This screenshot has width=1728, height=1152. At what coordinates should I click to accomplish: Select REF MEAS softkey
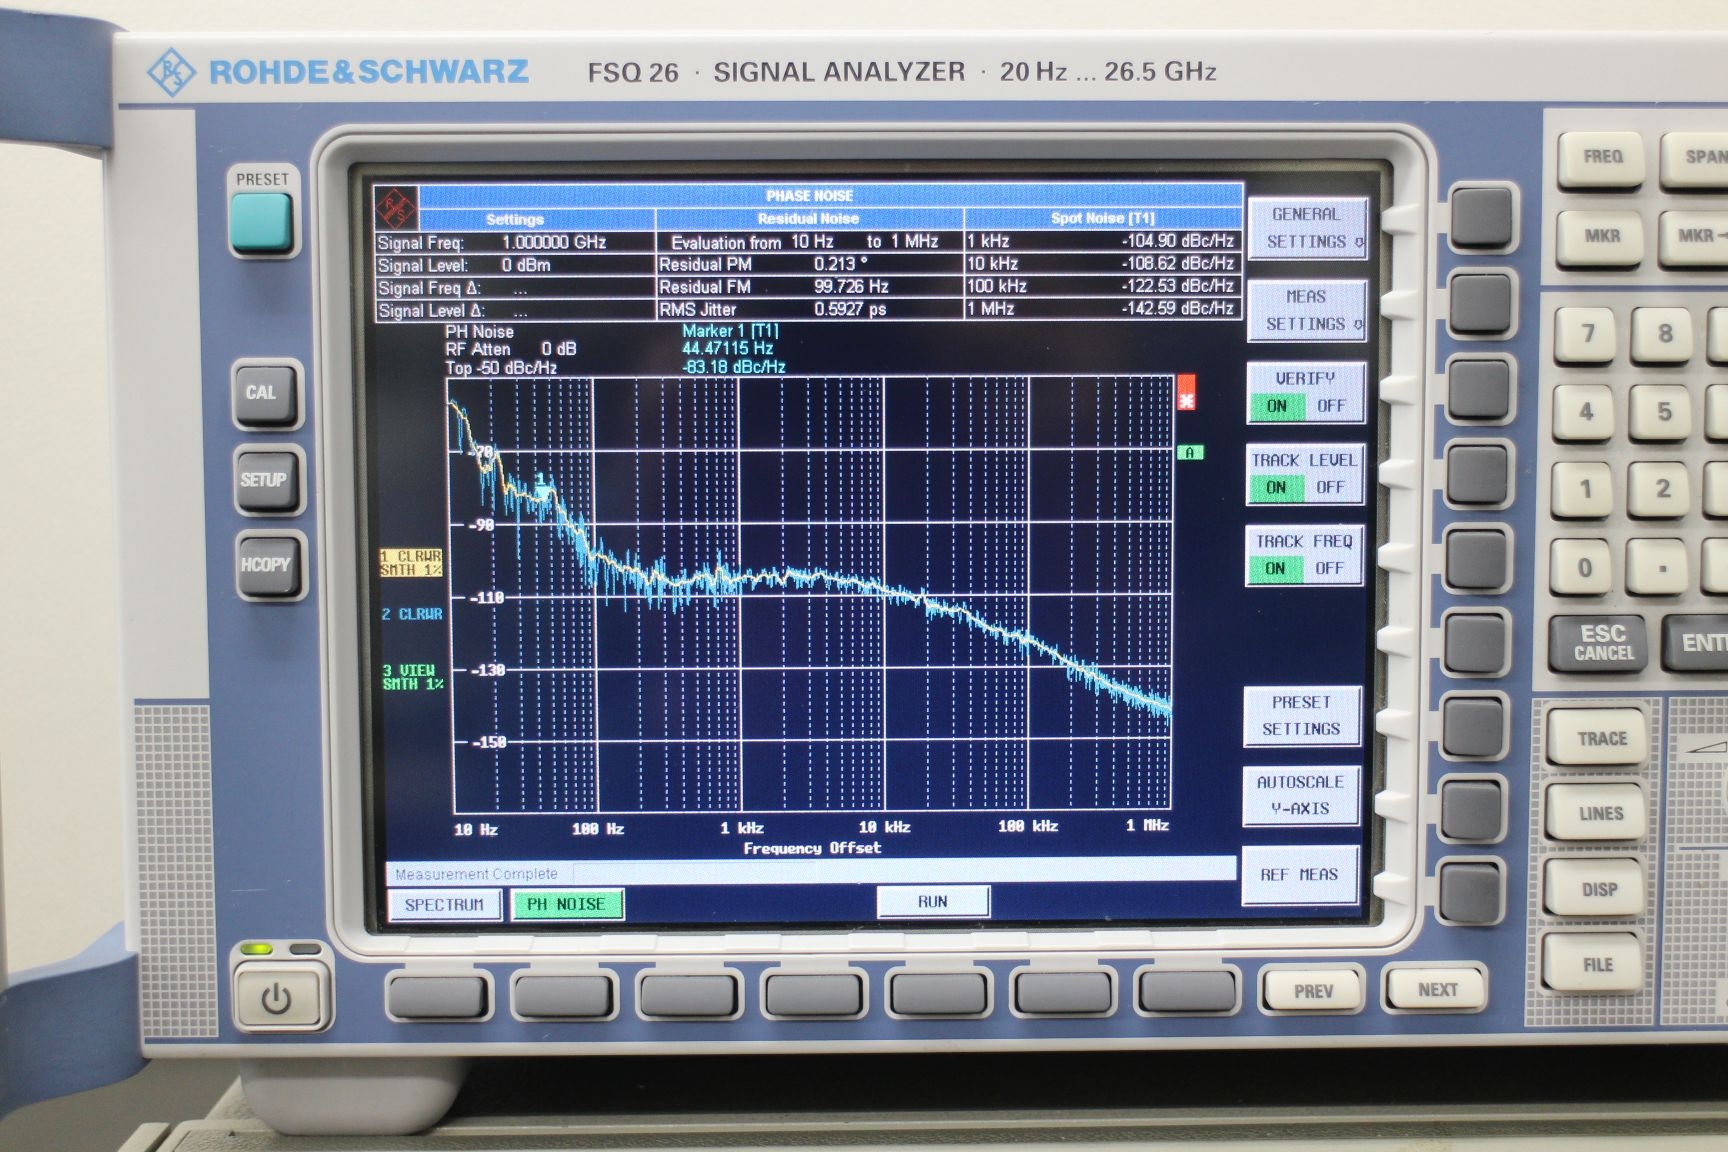1300,875
